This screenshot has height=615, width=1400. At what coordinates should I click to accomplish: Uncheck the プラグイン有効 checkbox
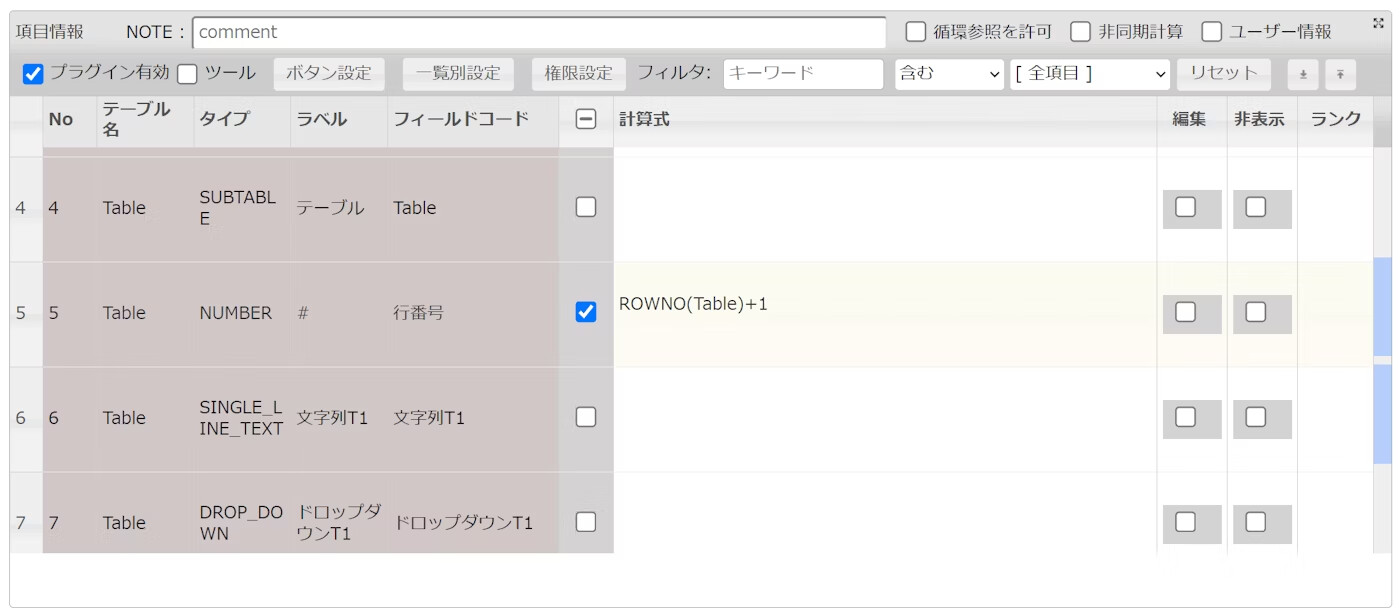(33, 74)
